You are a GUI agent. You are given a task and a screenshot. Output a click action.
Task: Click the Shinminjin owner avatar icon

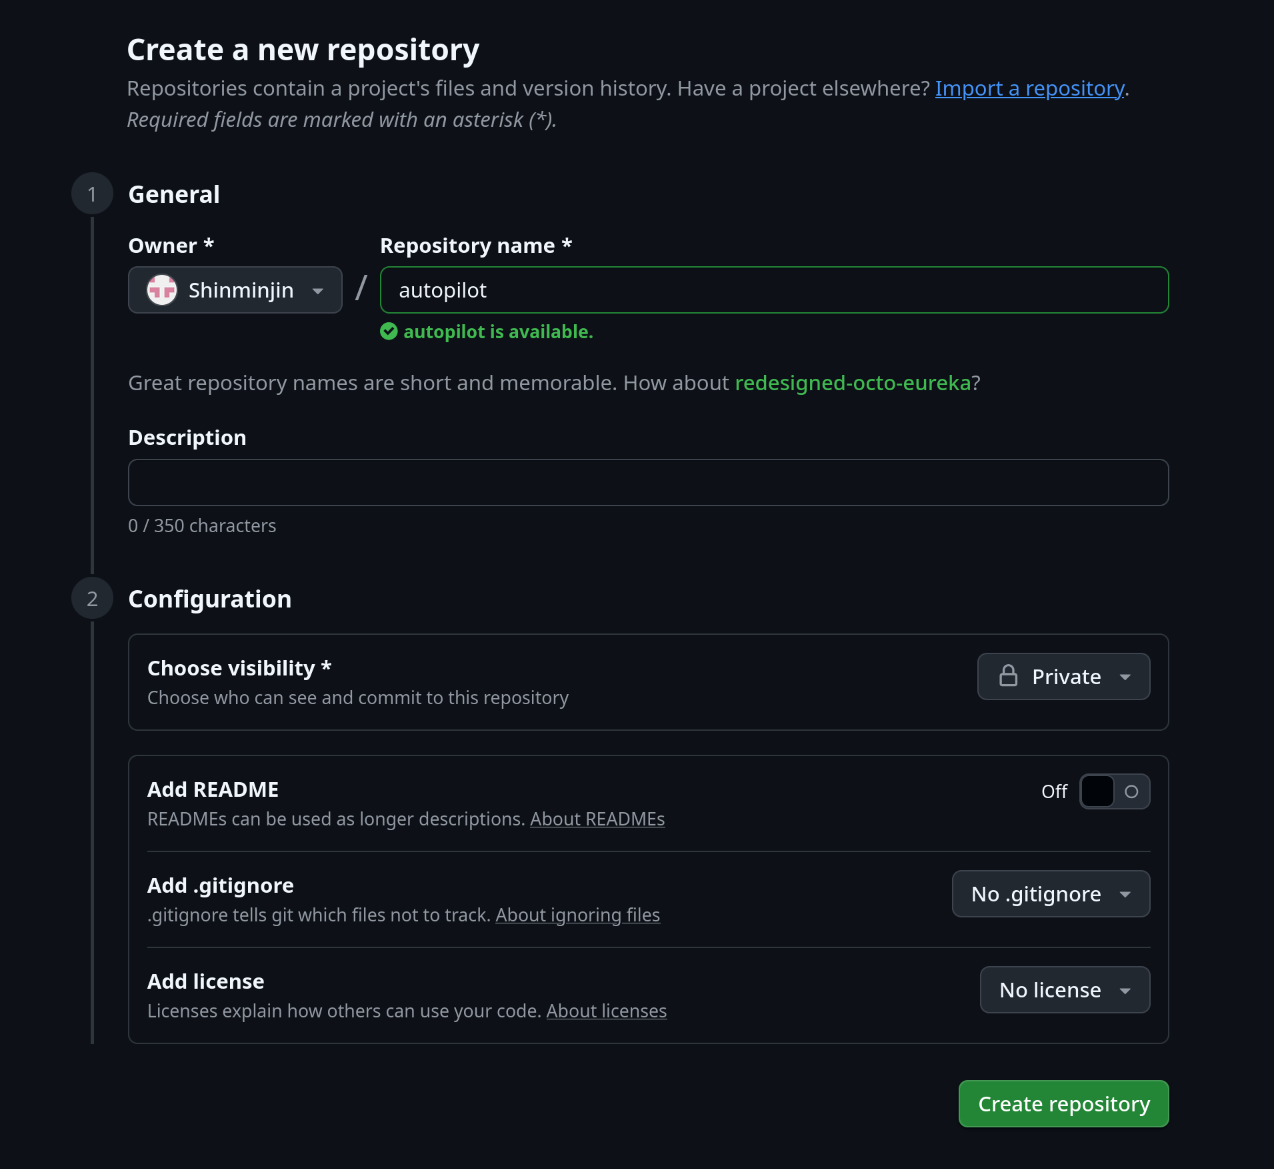click(x=162, y=290)
